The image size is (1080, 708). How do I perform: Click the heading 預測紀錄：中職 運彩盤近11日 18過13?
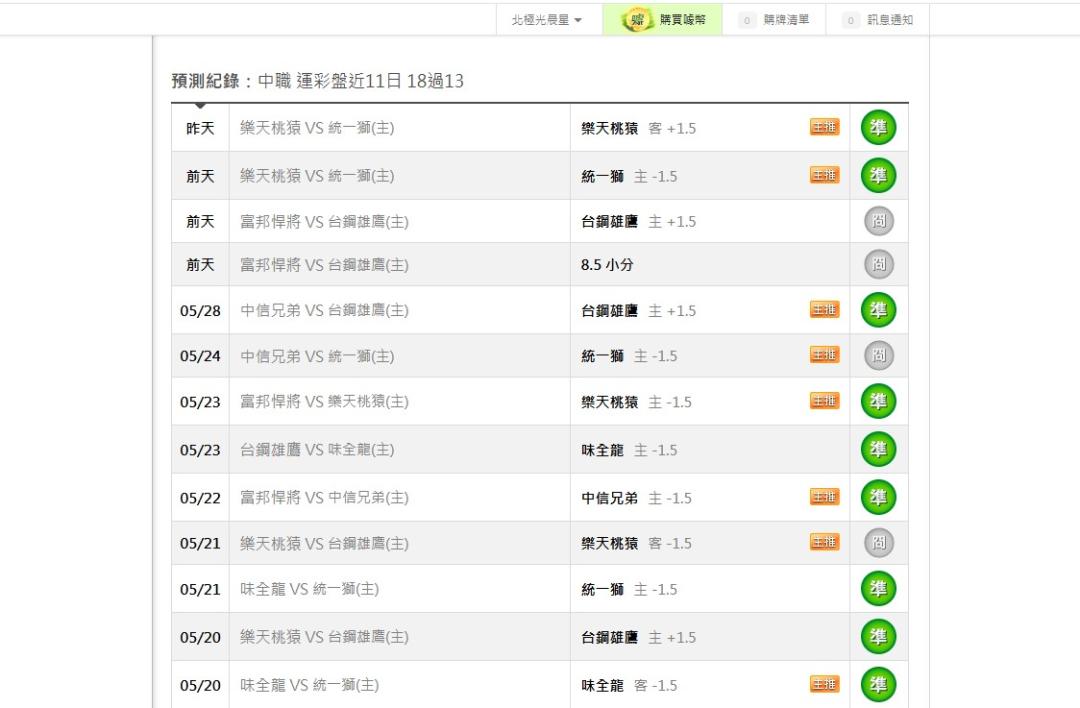pos(318,81)
